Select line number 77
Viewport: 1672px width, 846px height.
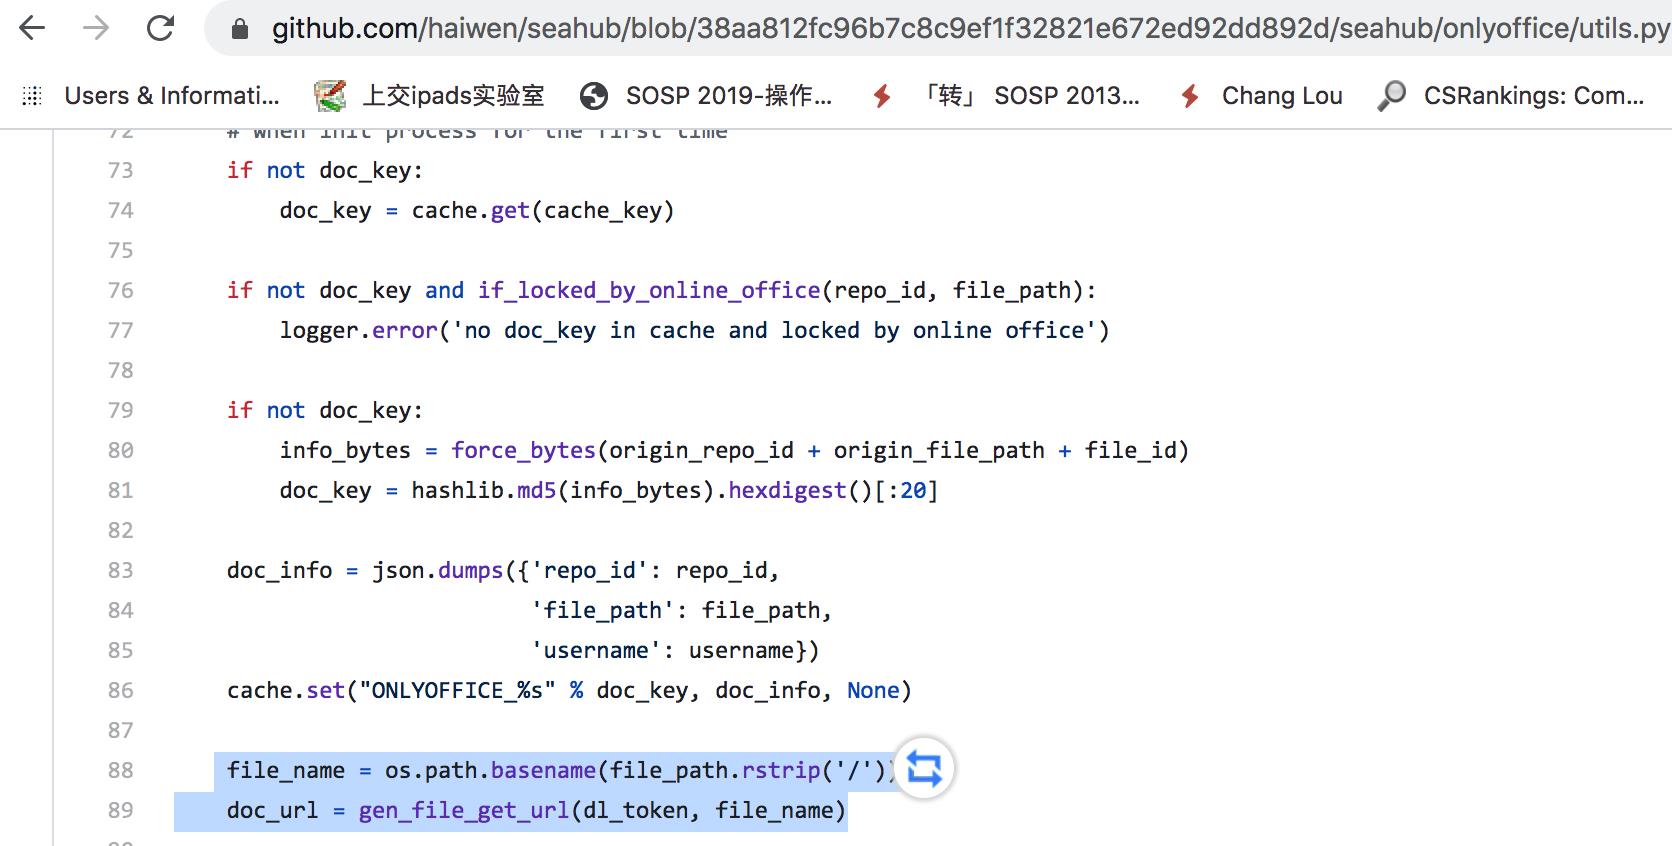pyautogui.click(x=120, y=330)
